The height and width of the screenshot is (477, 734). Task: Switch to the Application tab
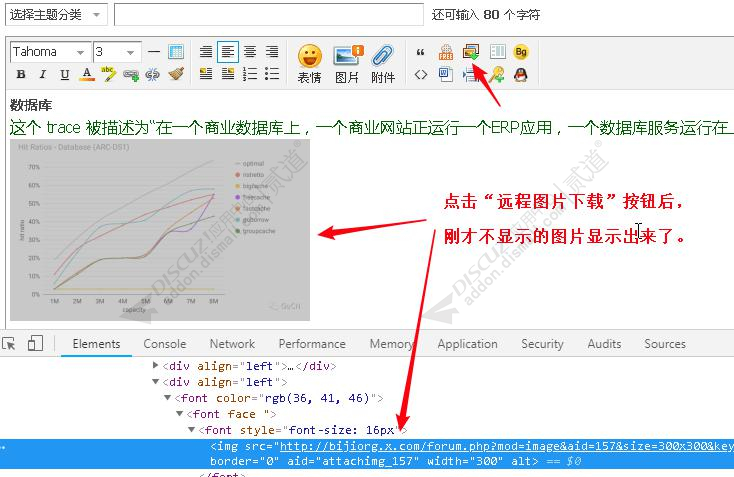468,344
